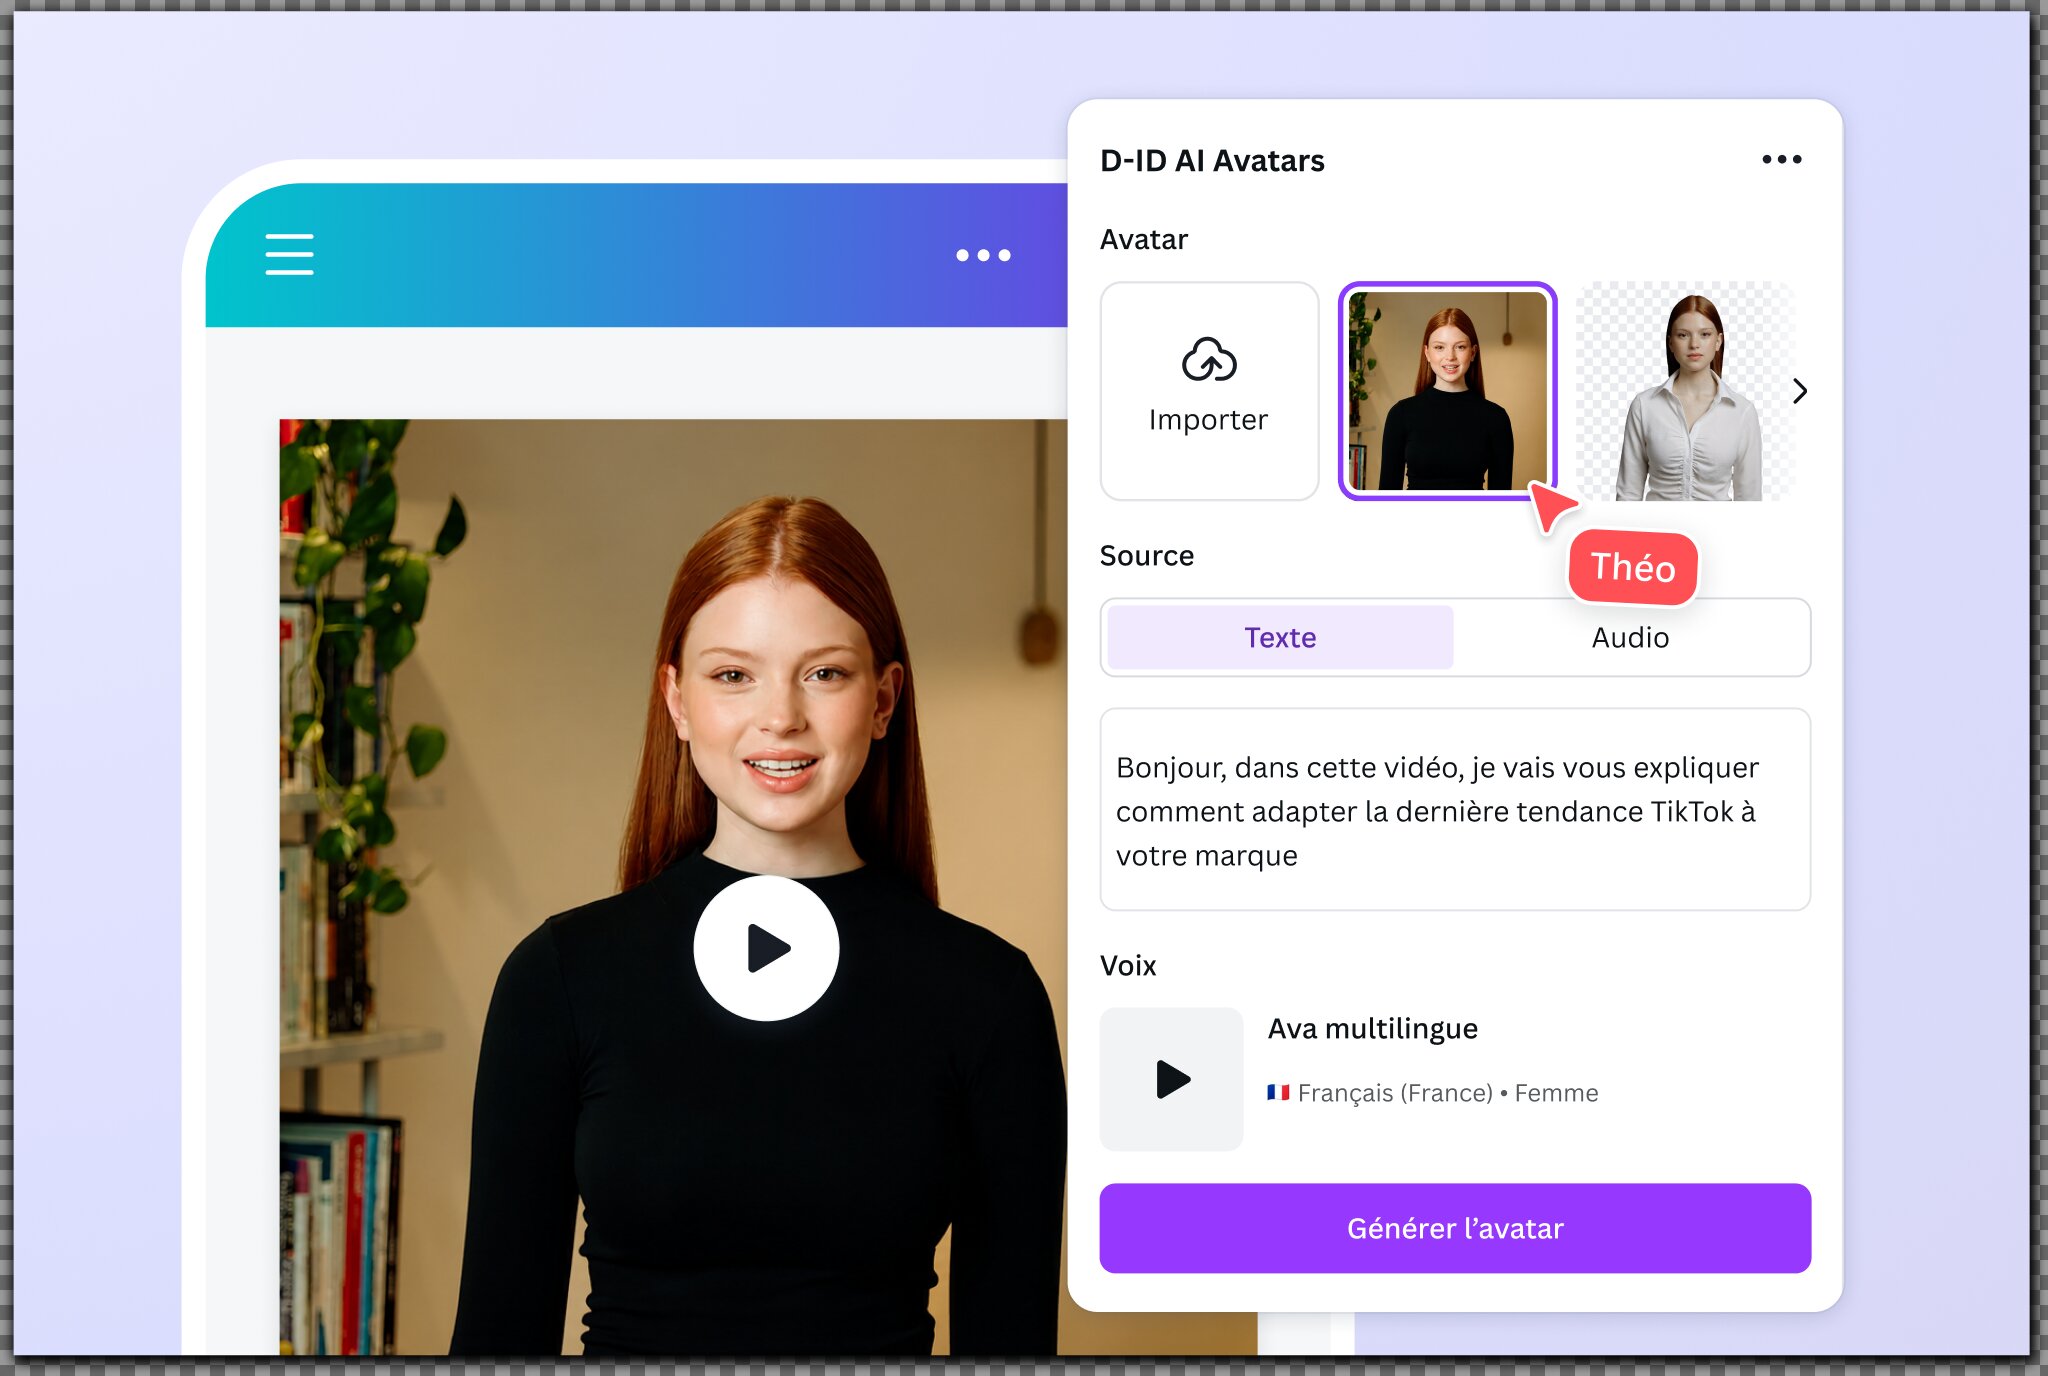The height and width of the screenshot is (1376, 2048).
Task: Open the white three-dot menu in the header
Action: tap(983, 255)
